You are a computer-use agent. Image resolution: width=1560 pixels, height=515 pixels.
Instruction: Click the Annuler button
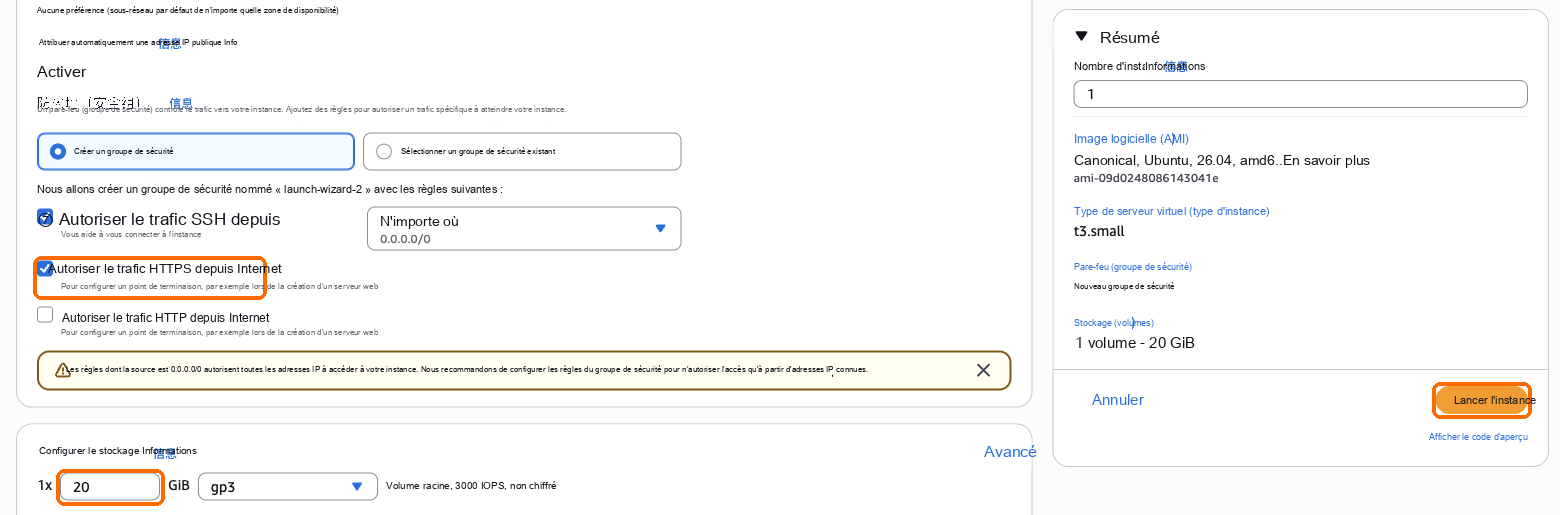point(1118,400)
